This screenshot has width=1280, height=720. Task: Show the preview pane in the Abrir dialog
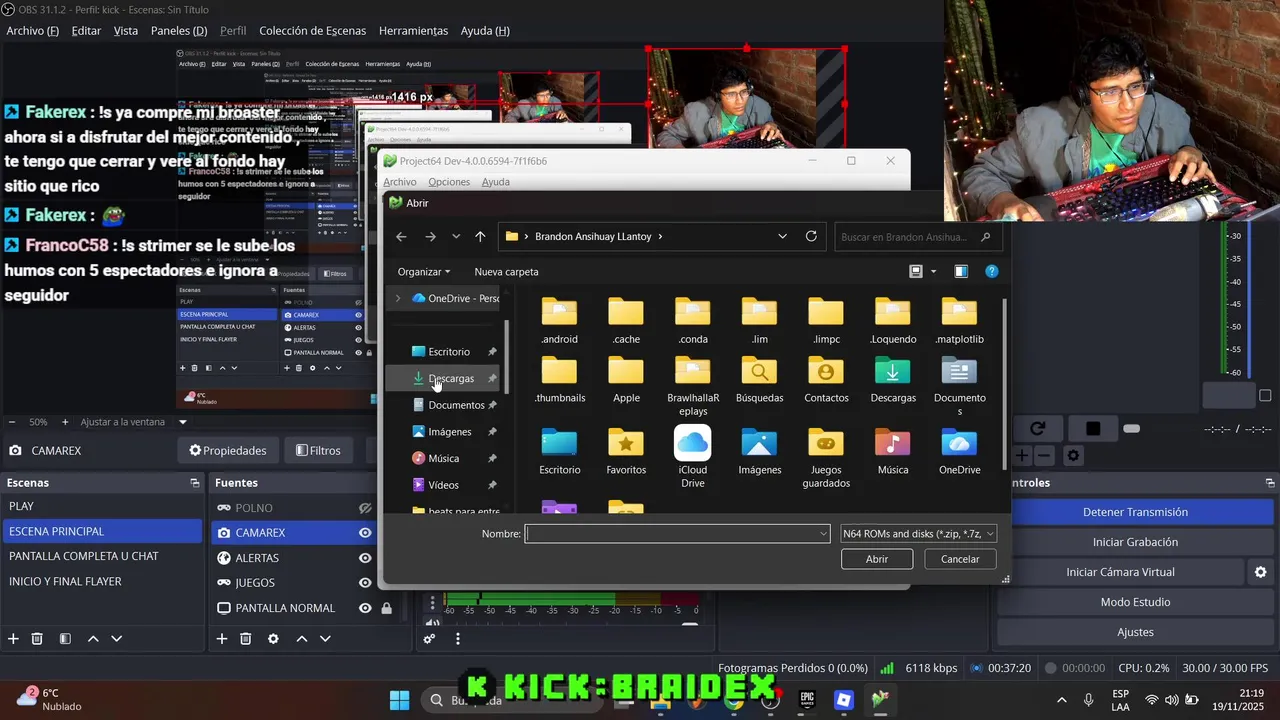click(961, 271)
